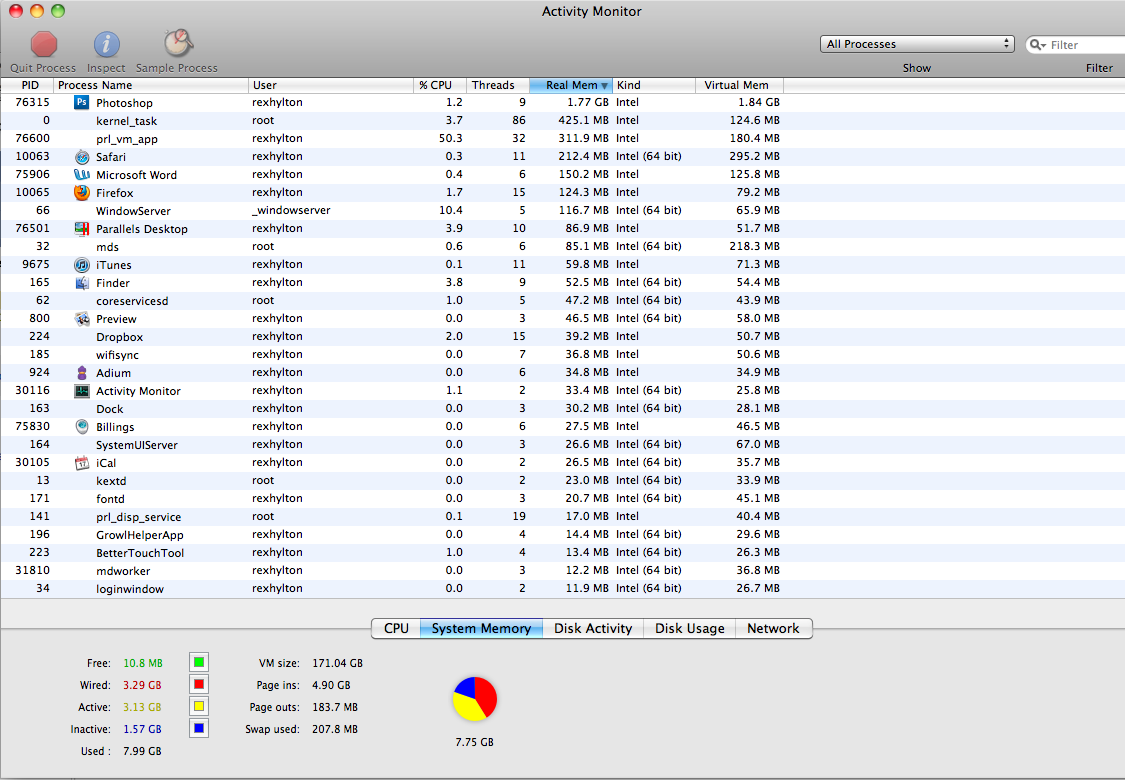Click the yellow Active memory swatch
Viewport: 1125px width, 780px height.
199,707
